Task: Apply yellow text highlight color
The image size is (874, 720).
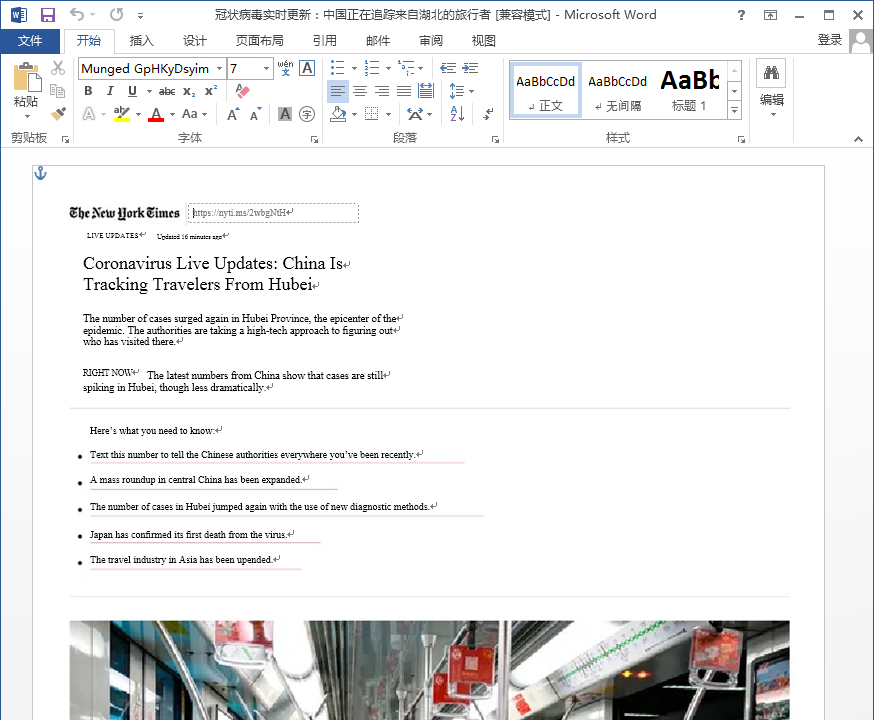Action: click(122, 114)
